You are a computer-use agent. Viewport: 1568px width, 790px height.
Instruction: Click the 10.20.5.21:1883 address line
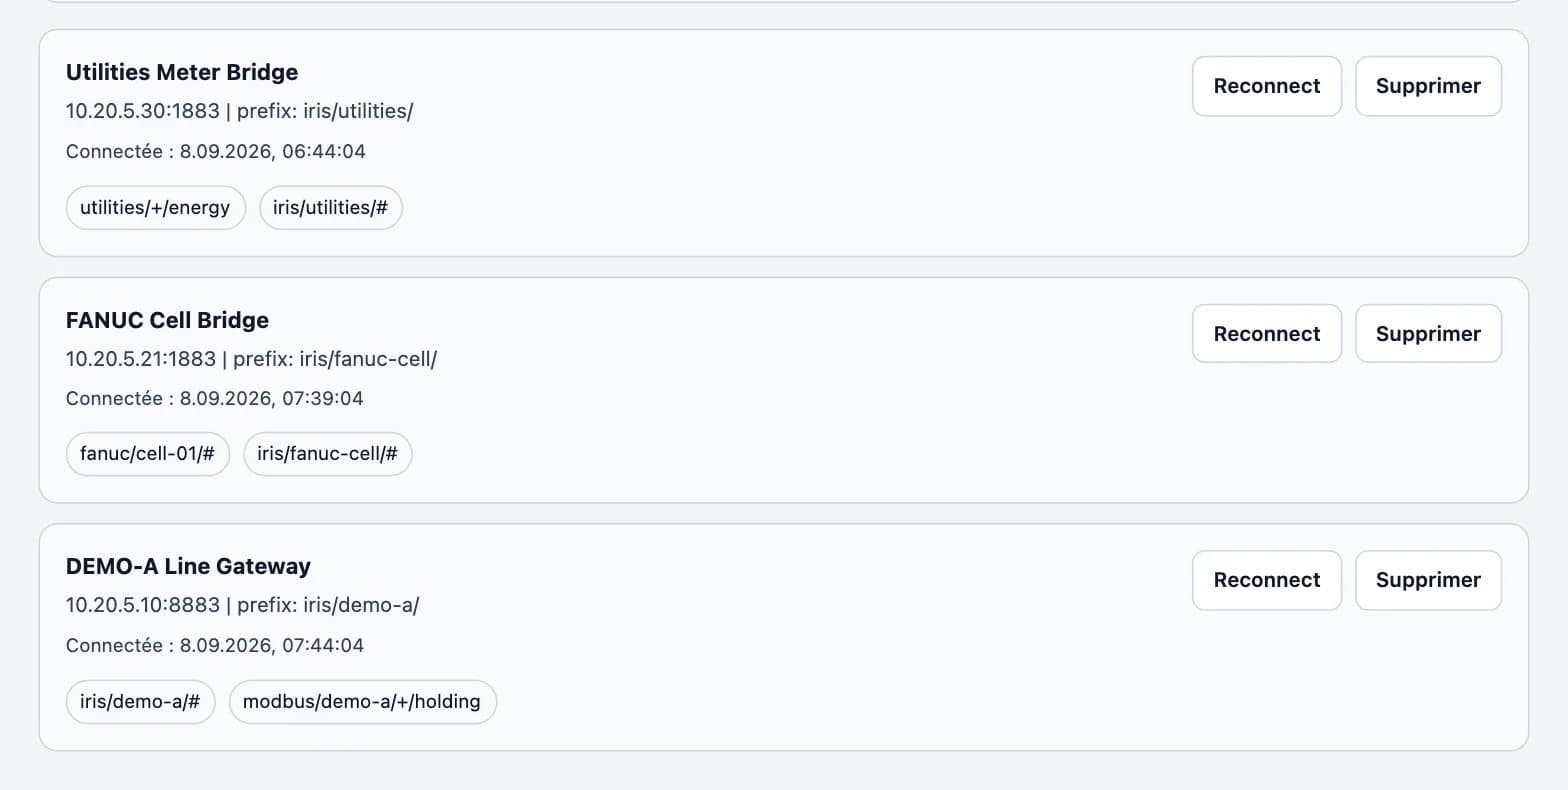(251, 358)
